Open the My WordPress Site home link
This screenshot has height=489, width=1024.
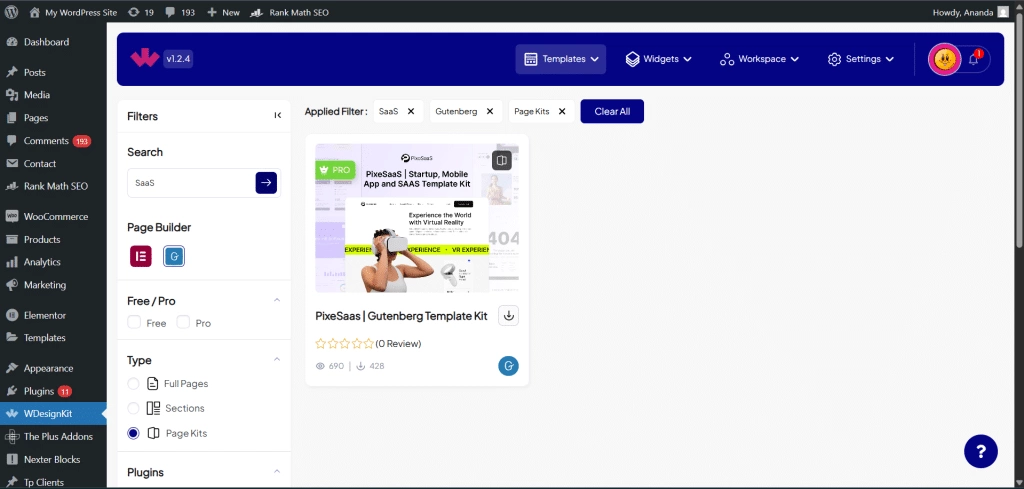[x=74, y=12]
